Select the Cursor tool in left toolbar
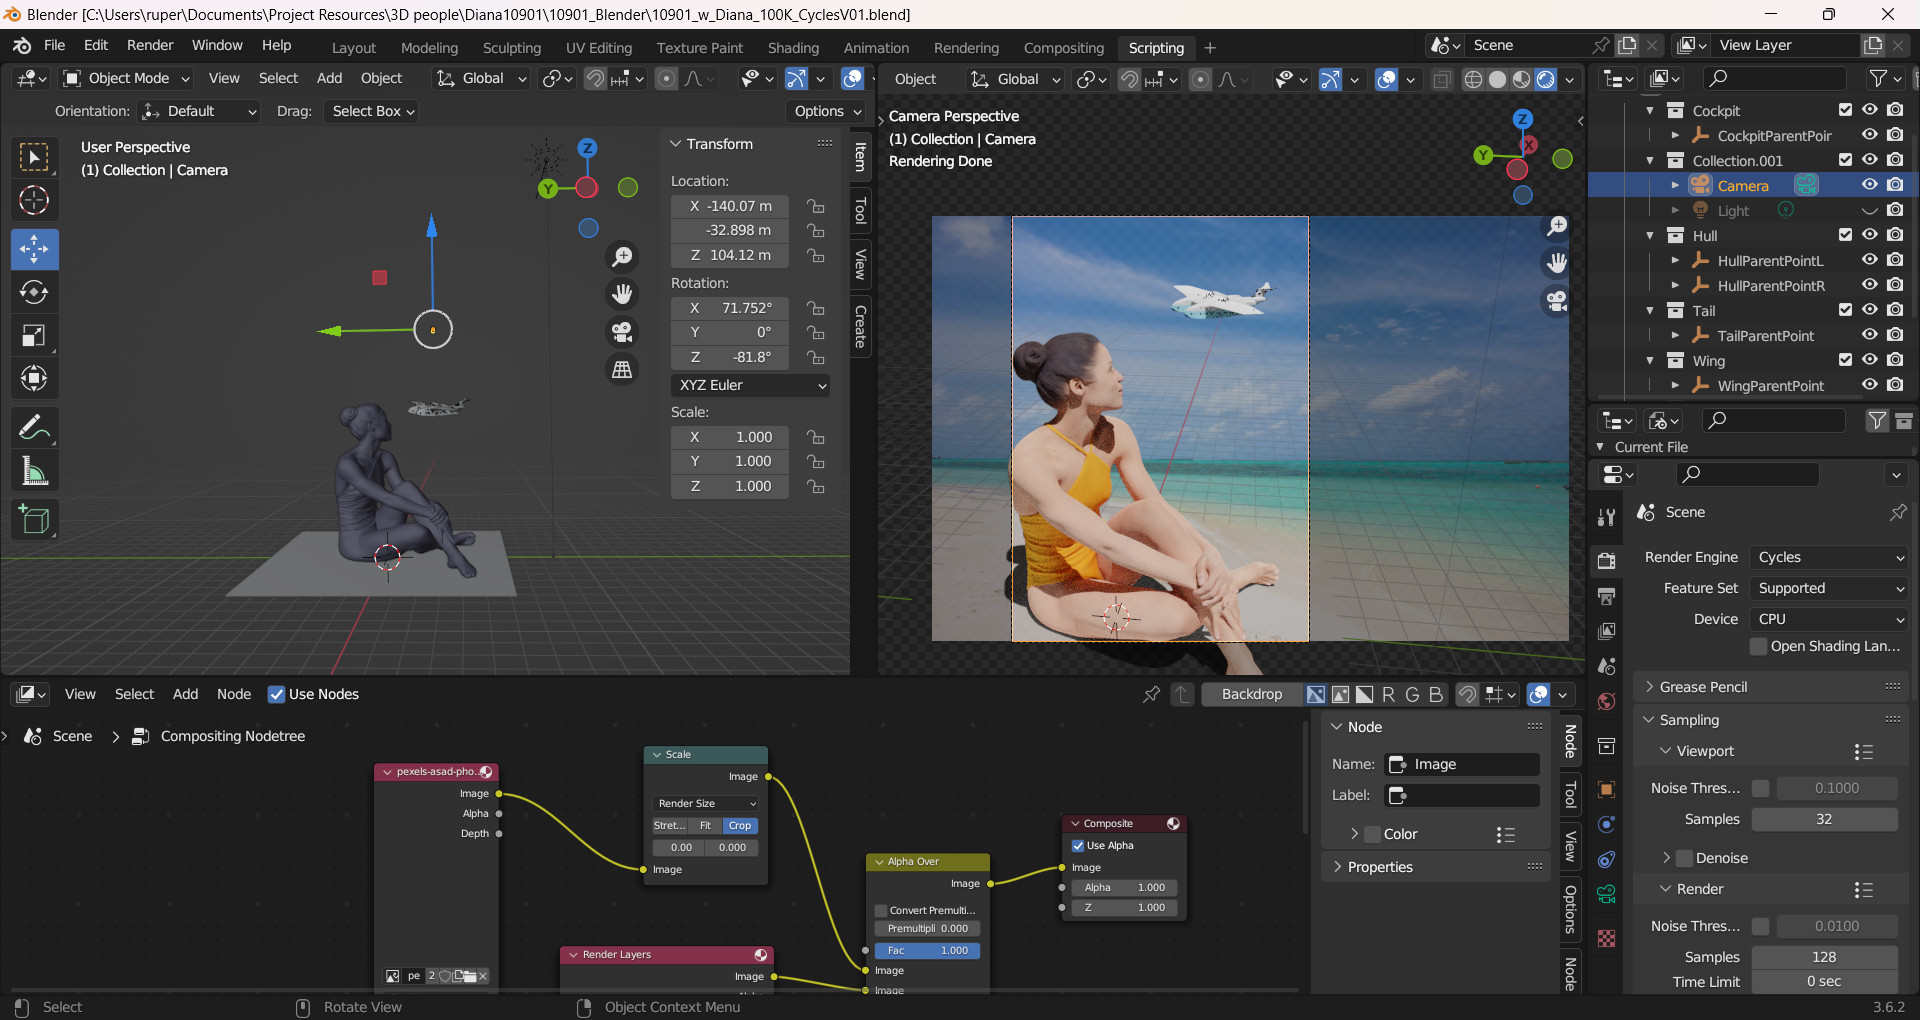 tap(34, 201)
